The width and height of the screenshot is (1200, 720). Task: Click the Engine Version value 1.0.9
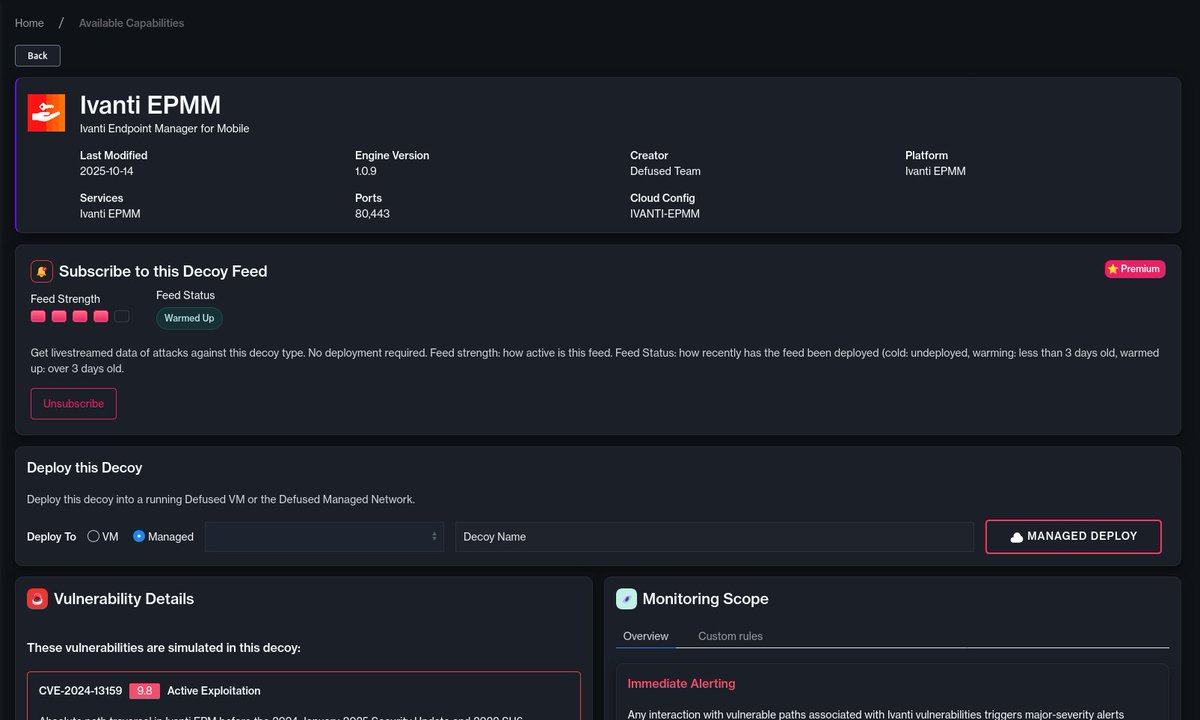[x=366, y=171]
